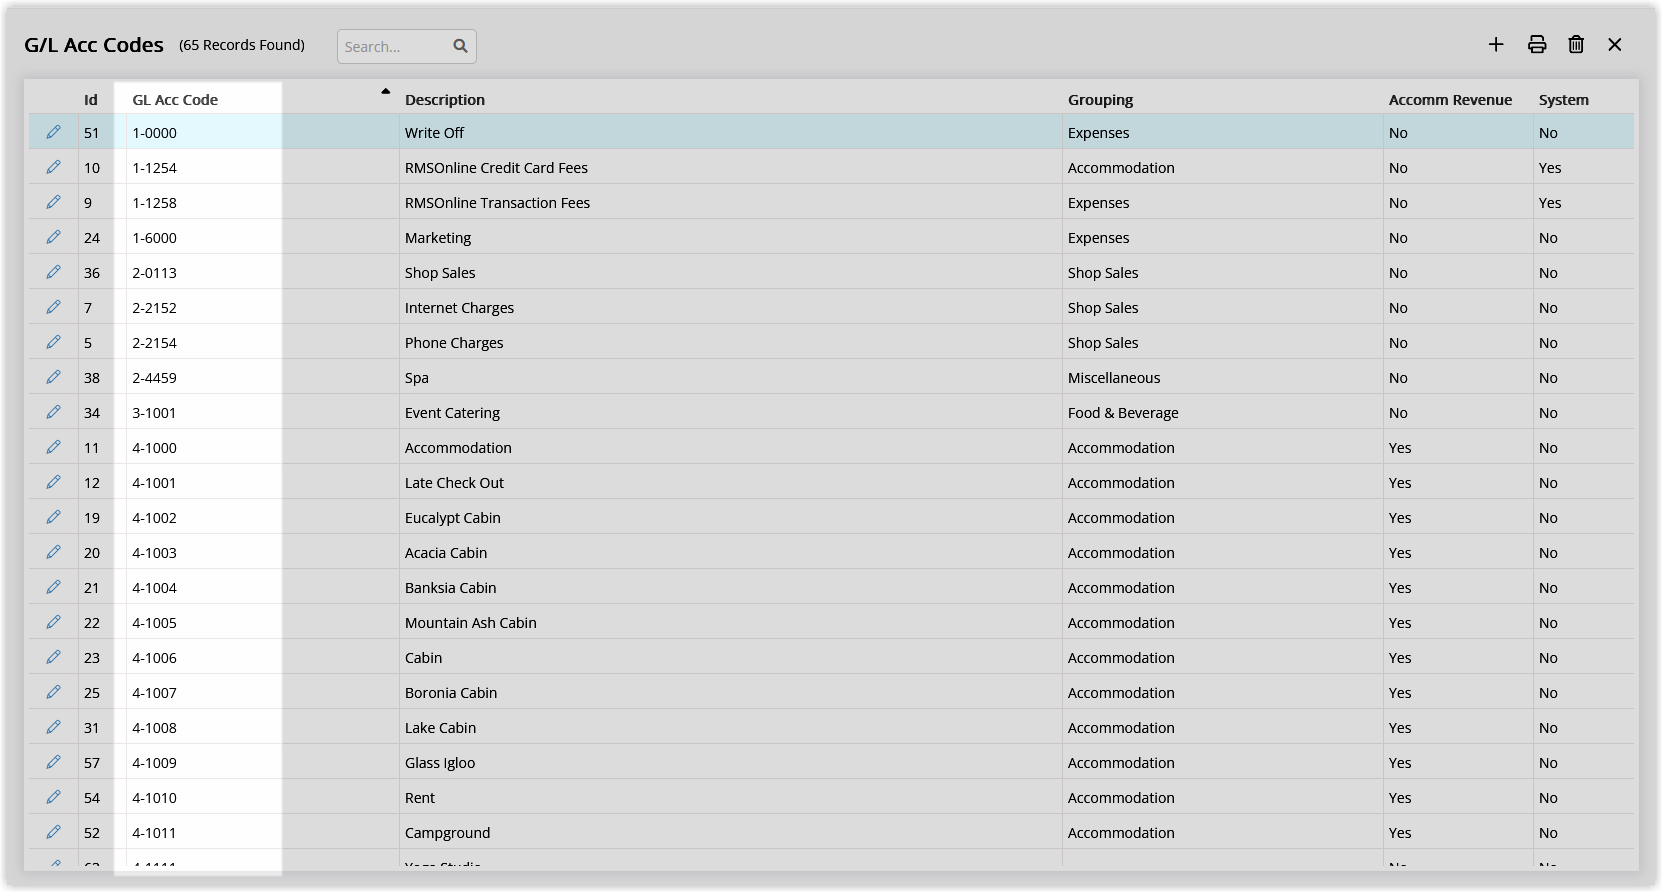Image resolution: width=1663 pixels, height=893 pixels.
Task: Select the Mountain Ash Cabin row
Action: tap(470, 623)
